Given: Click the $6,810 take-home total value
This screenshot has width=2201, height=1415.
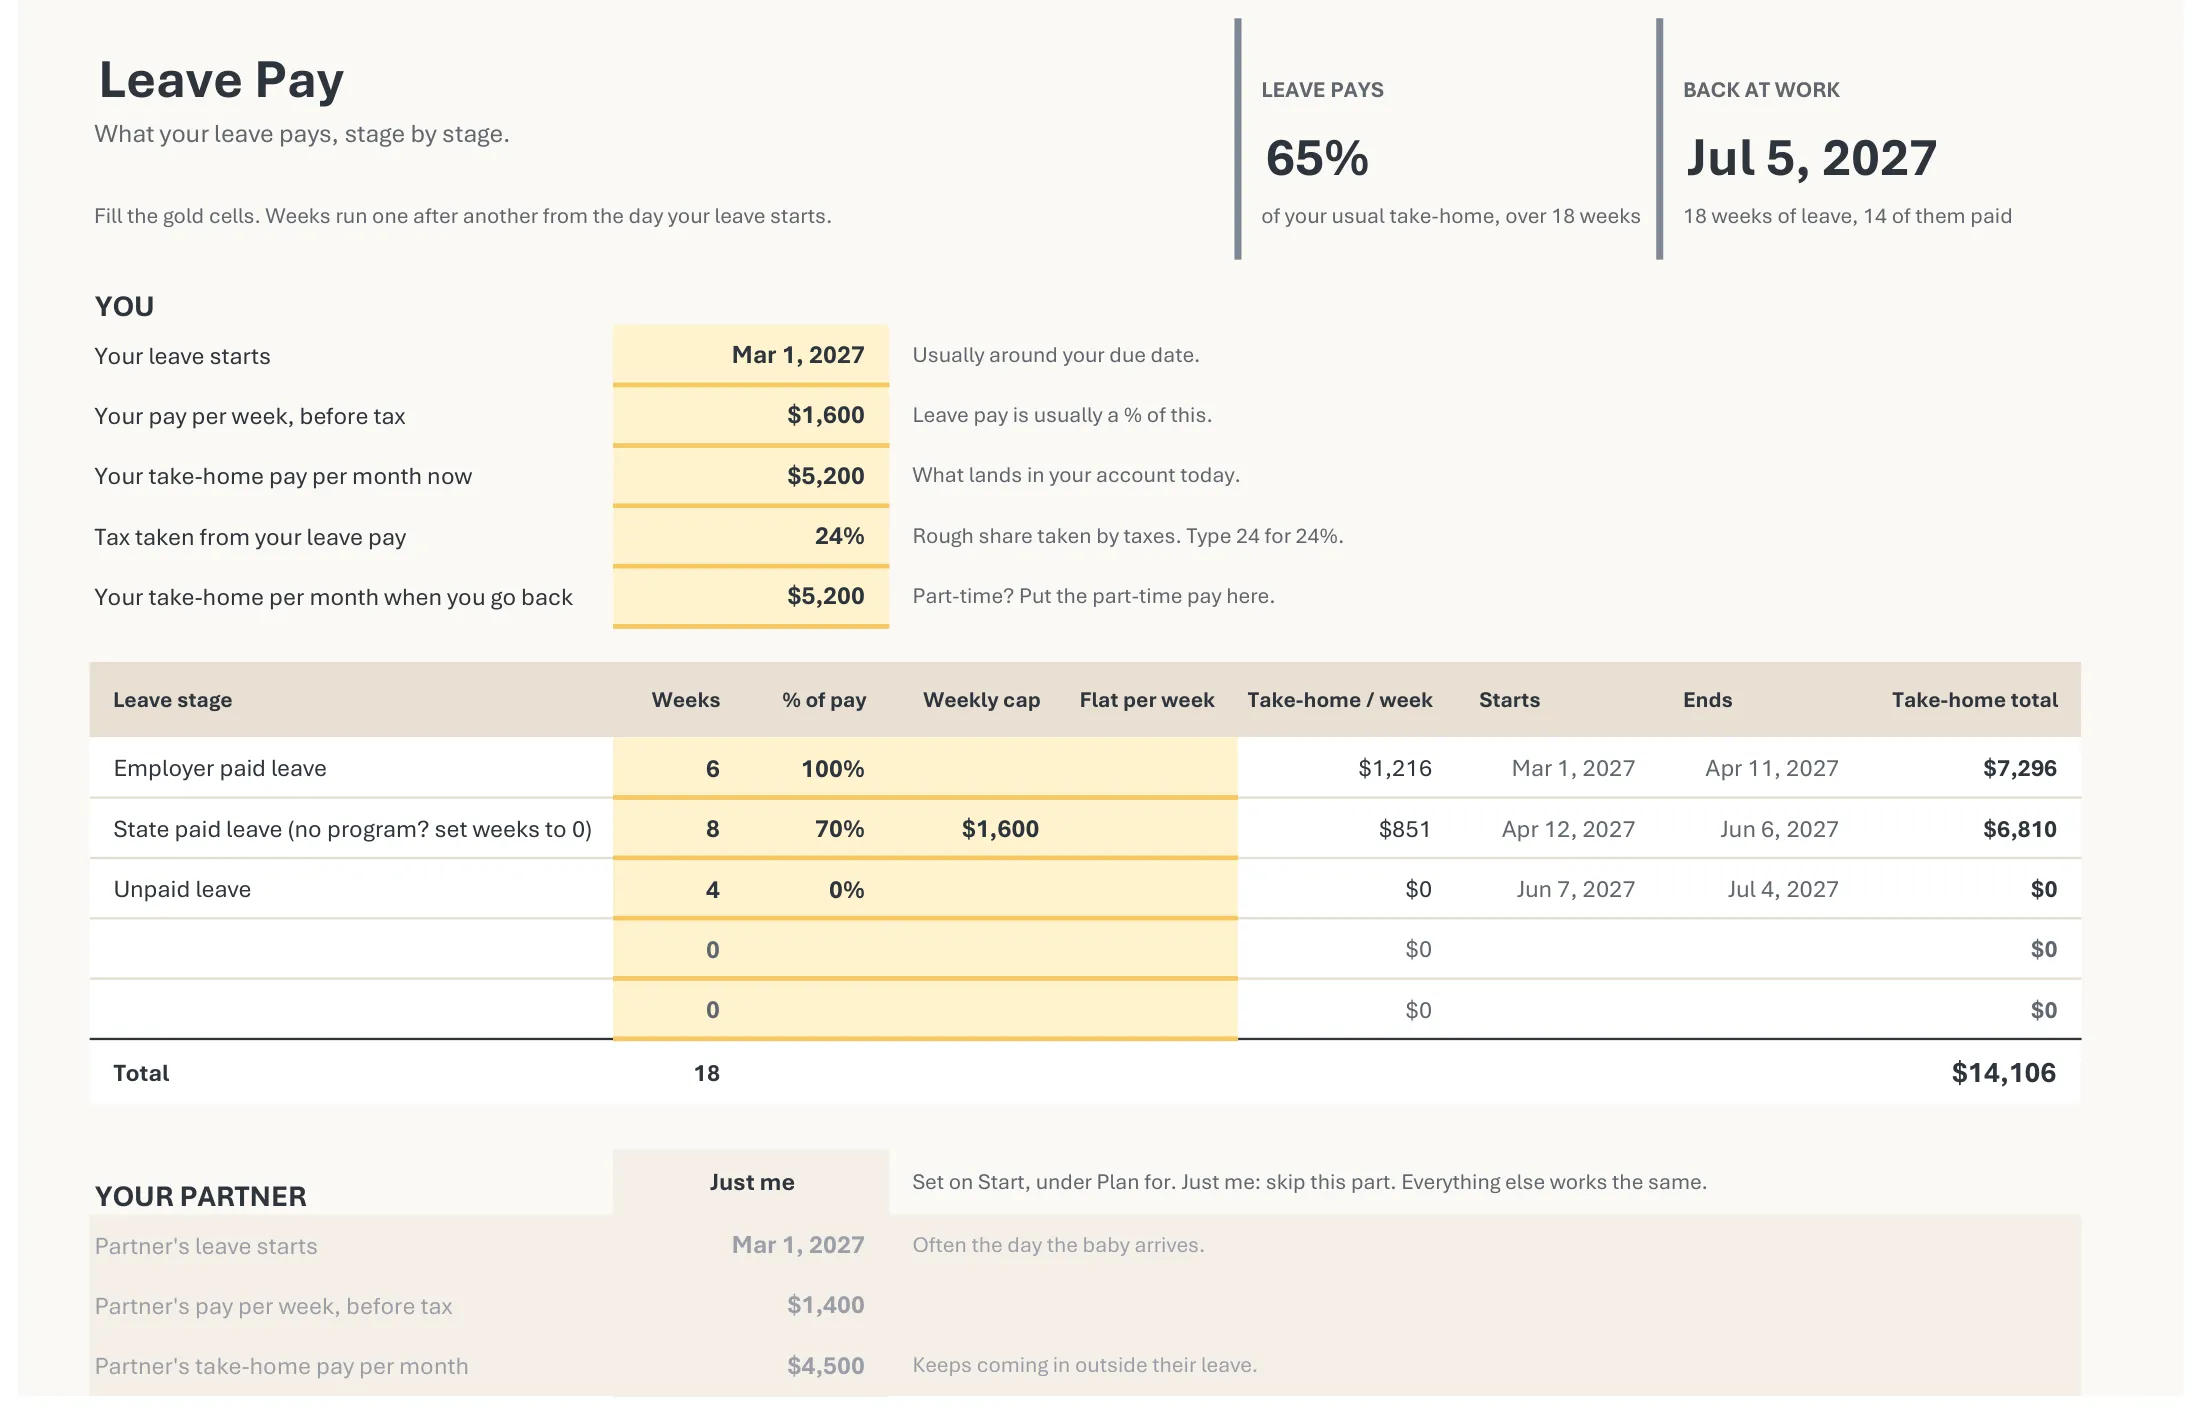Looking at the screenshot, I should (x=2019, y=829).
